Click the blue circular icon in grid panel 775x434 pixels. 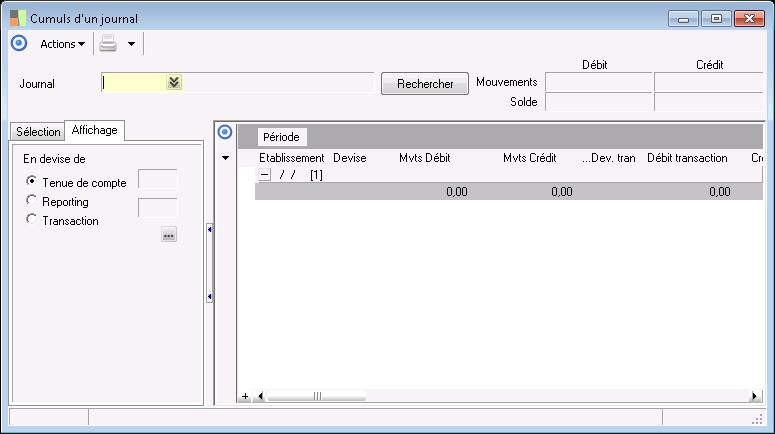(x=225, y=132)
